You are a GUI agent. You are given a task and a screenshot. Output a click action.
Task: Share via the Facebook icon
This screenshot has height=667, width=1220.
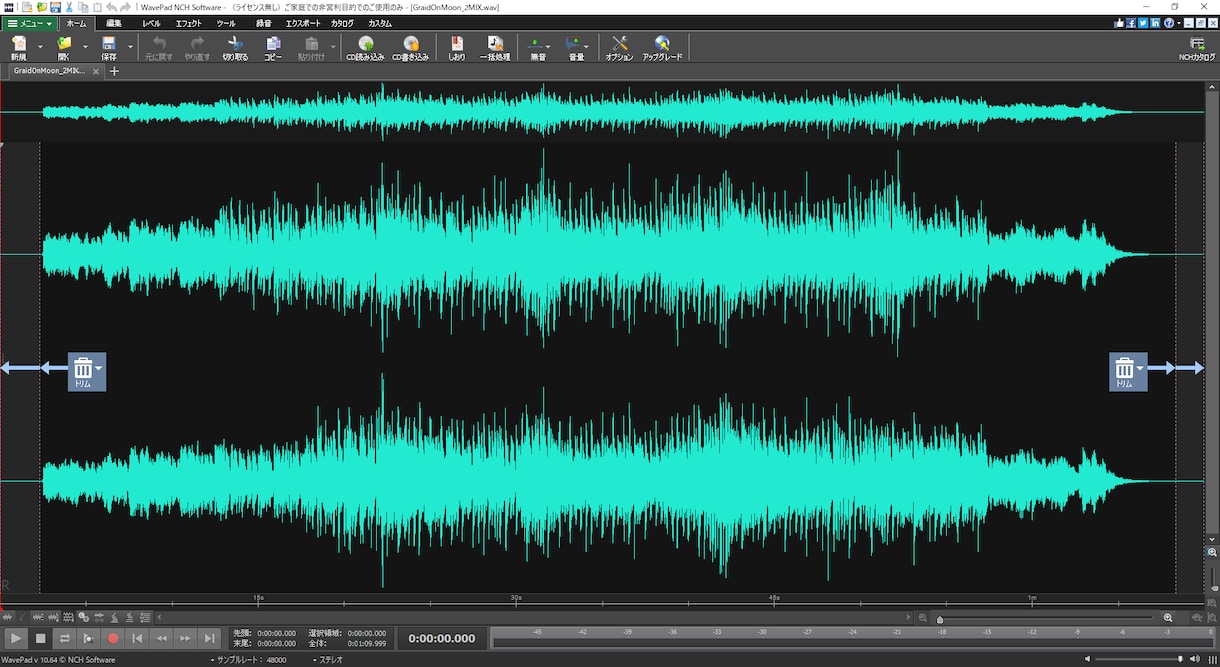pyautogui.click(x=1131, y=23)
